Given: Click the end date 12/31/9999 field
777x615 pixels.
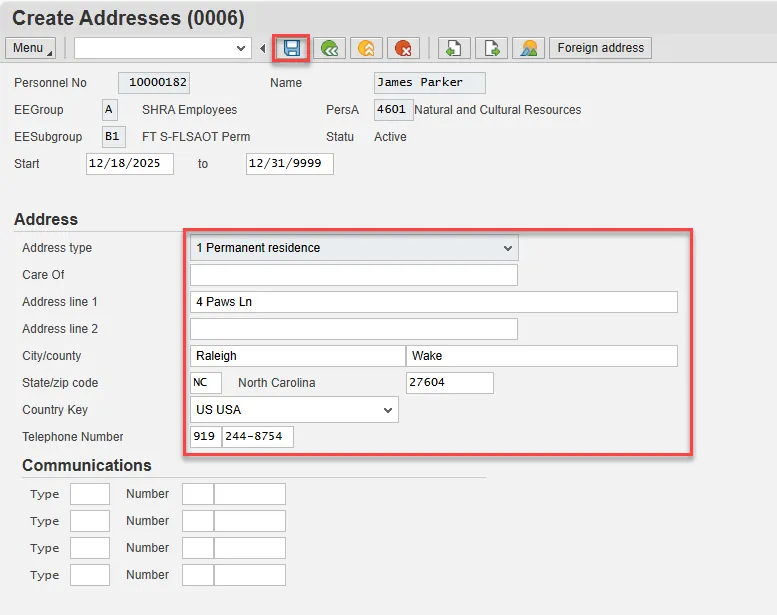Looking at the screenshot, I should pos(289,164).
